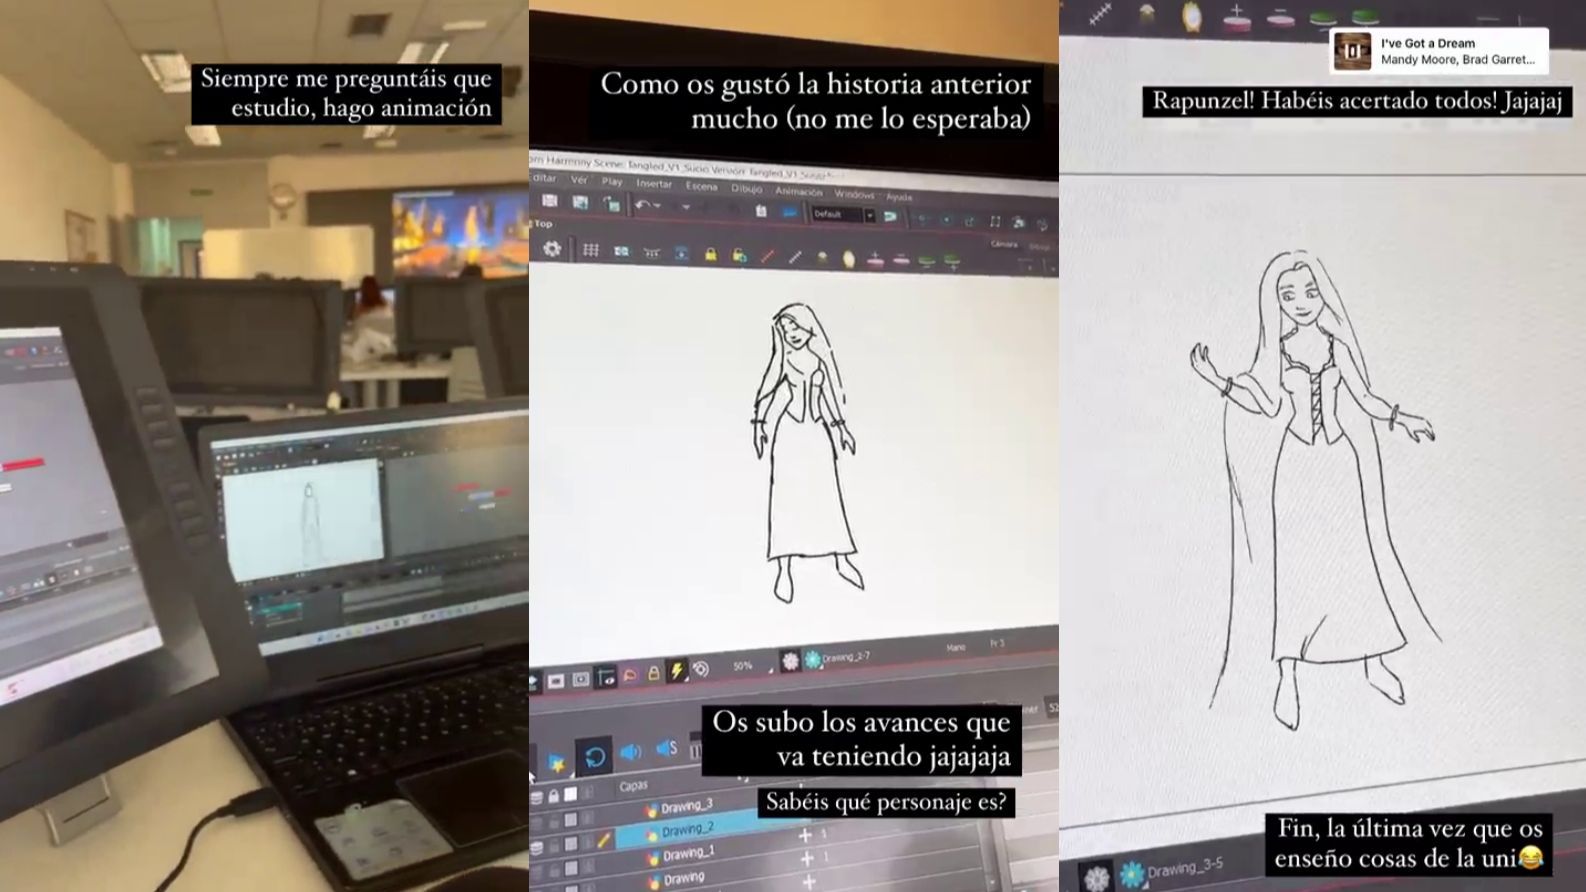Toggle visibility checkbox of the Drawing_2 layer

(571, 844)
